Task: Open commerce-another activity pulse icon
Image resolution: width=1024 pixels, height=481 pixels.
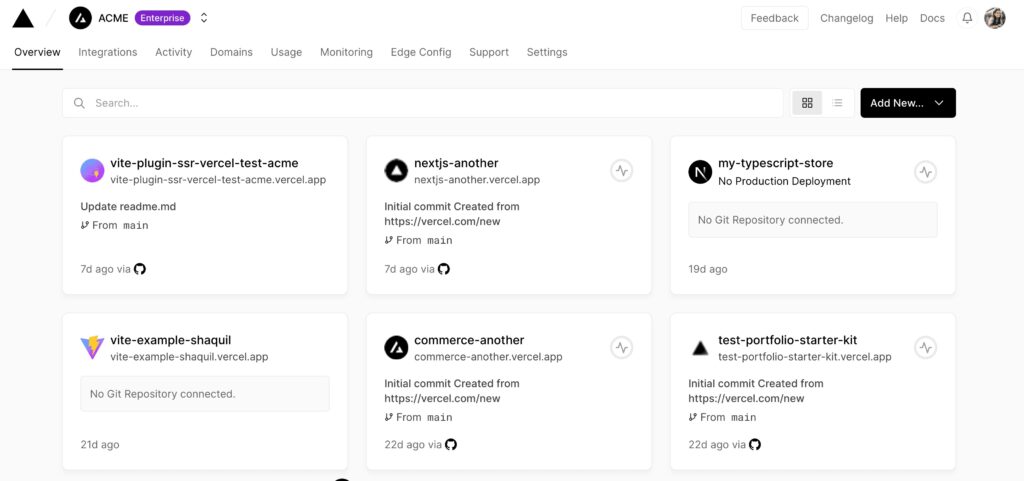Action: point(622,348)
